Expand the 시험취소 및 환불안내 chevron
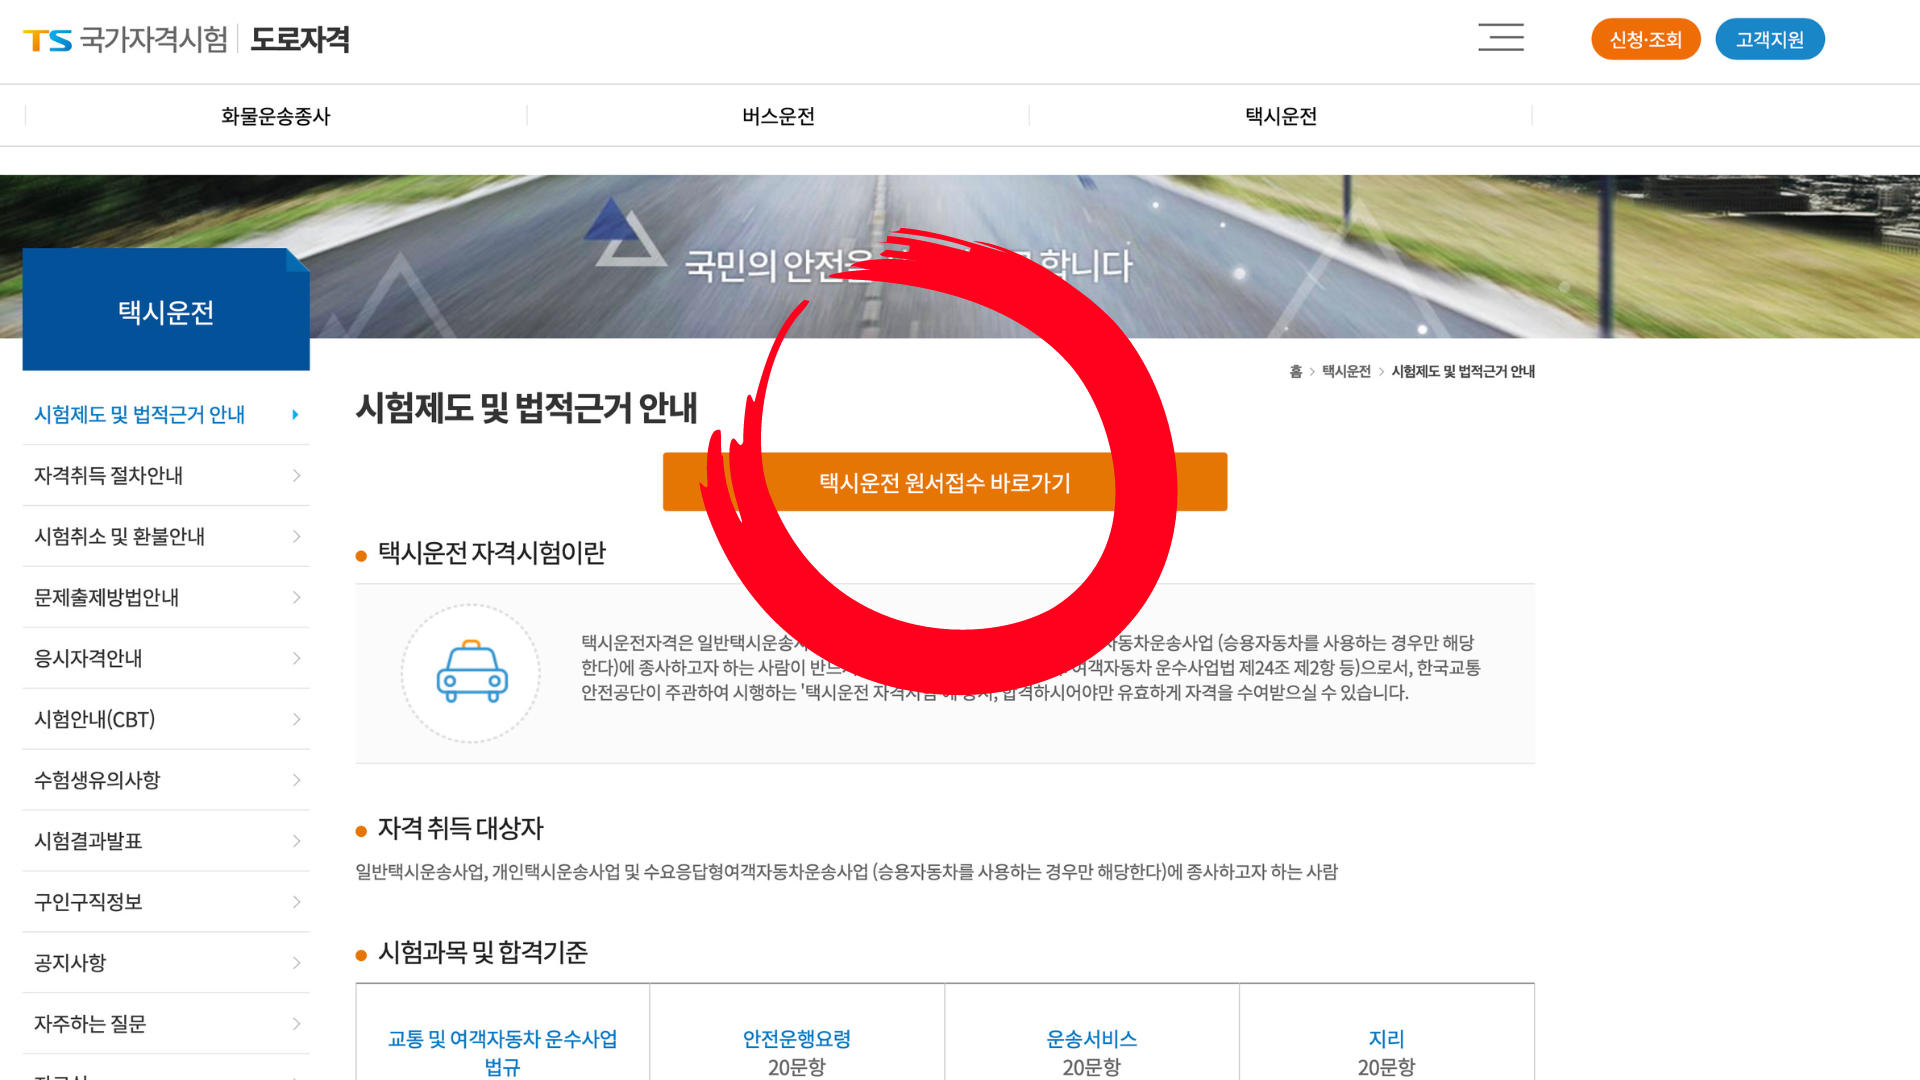This screenshot has height=1080, width=1920. [x=295, y=536]
